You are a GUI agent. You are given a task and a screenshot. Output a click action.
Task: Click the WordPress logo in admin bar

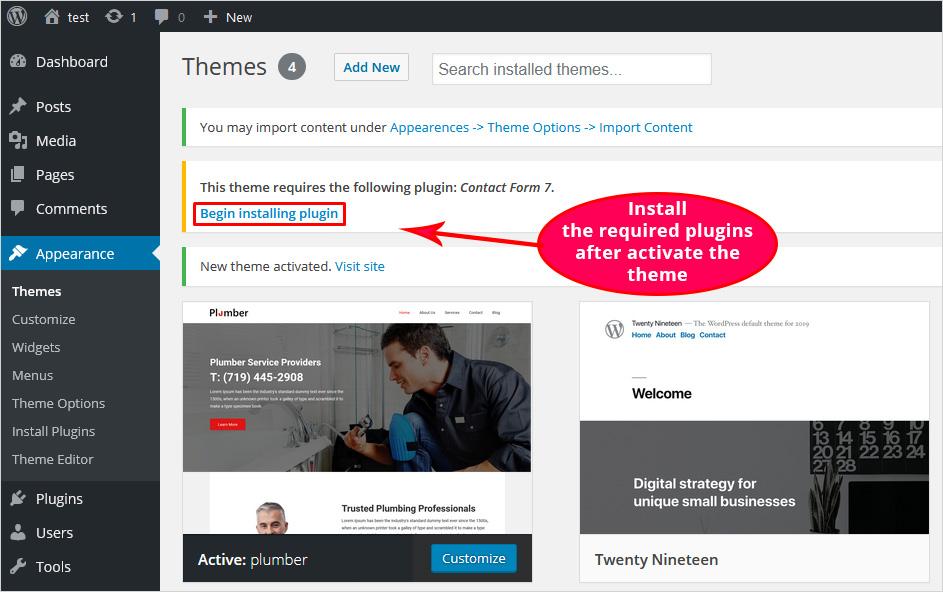17,16
